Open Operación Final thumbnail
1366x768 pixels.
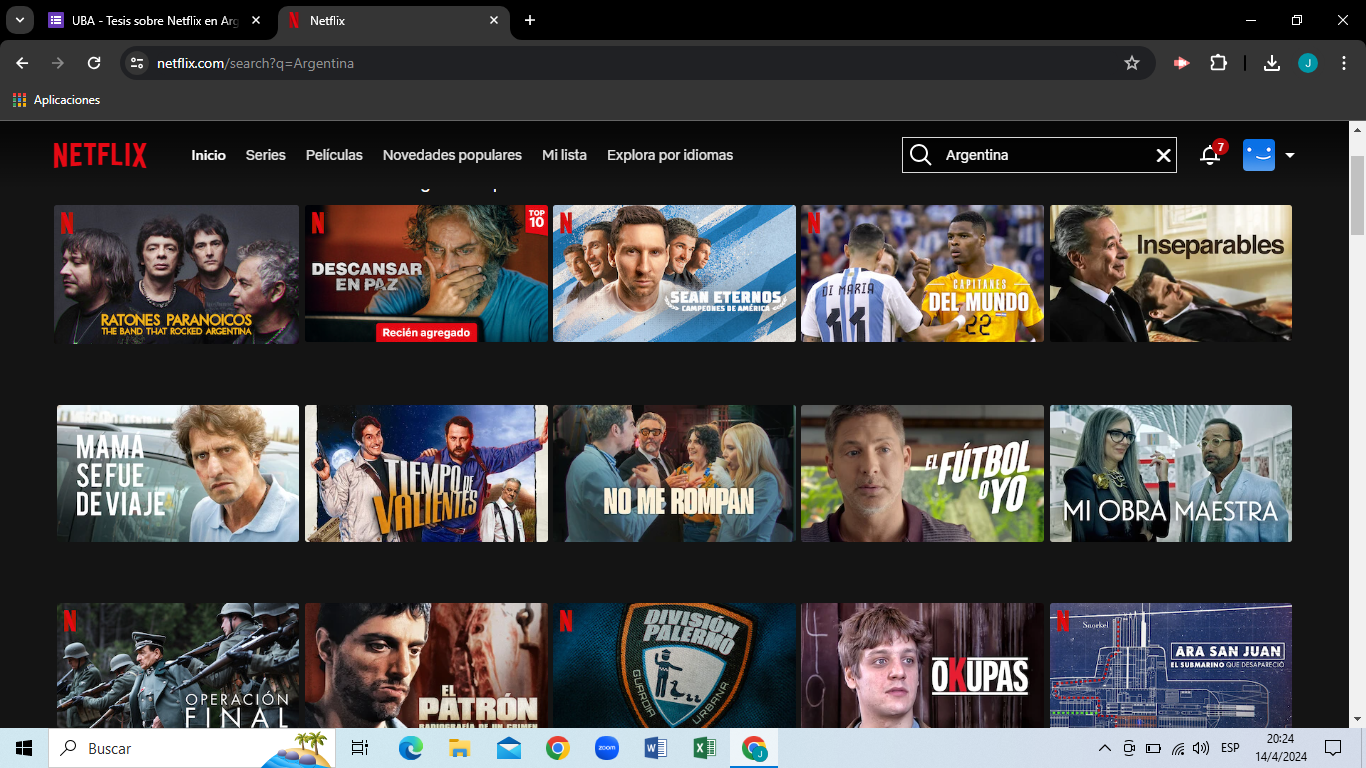(x=177, y=665)
